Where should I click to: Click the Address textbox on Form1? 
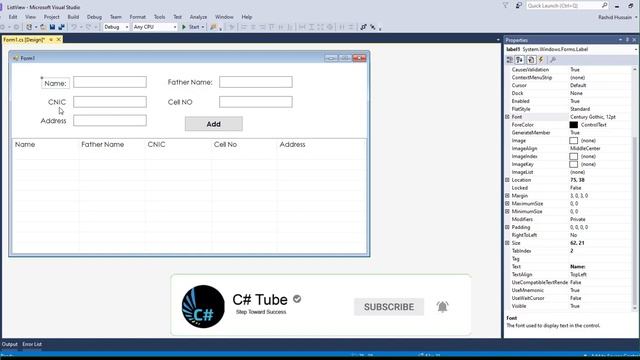point(110,120)
